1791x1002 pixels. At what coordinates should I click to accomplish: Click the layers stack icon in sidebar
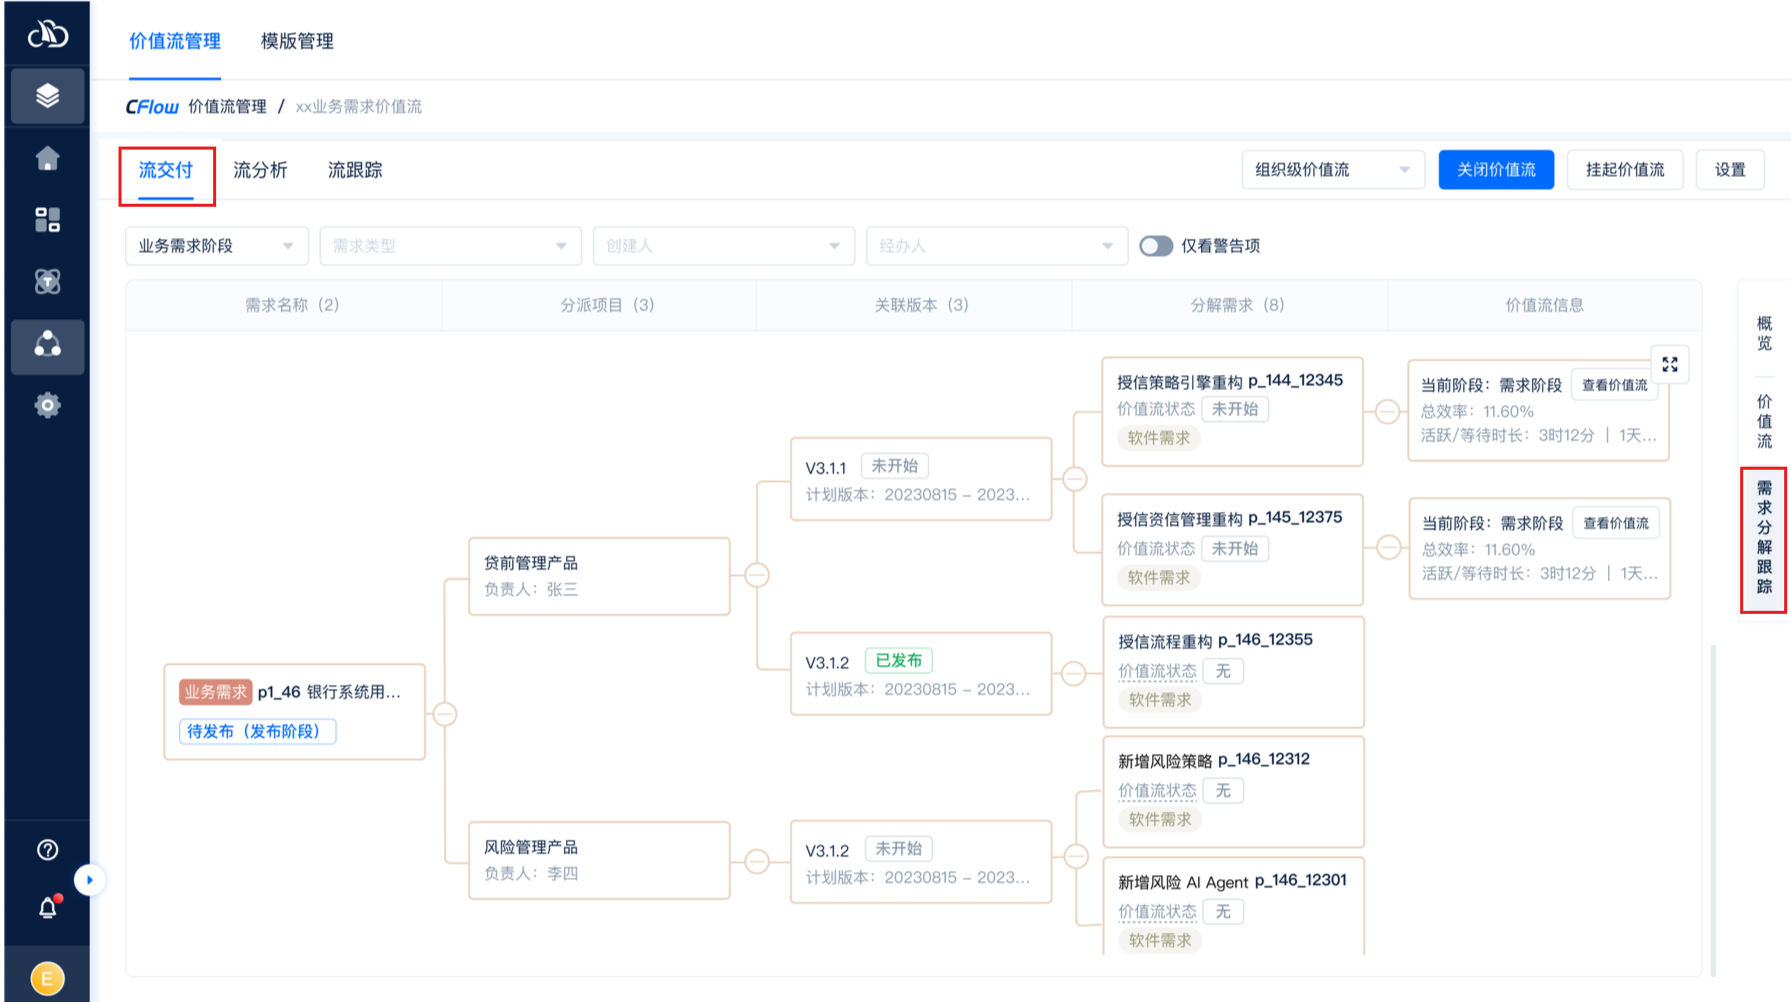pyautogui.click(x=47, y=96)
